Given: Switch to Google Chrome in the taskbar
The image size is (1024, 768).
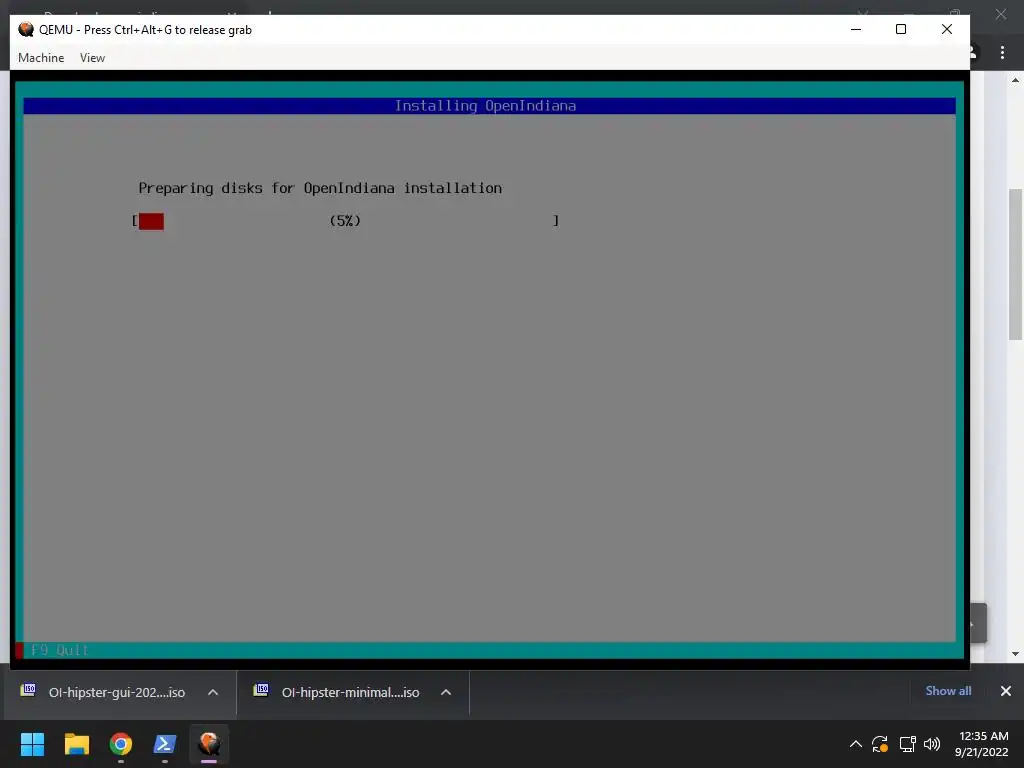Looking at the screenshot, I should pyautogui.click(x=121, y=744).
